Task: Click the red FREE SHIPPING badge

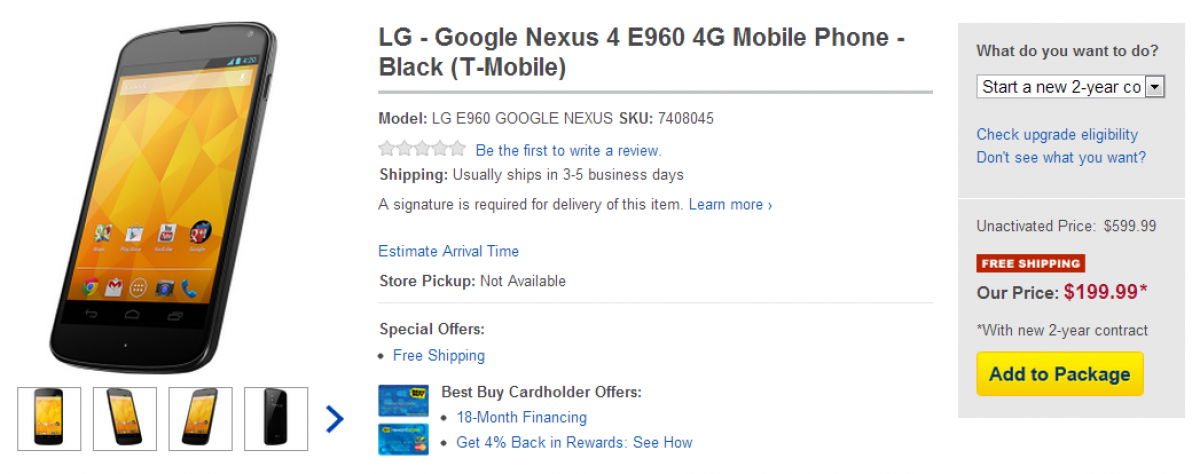Action: click(x=1030, y=264)
